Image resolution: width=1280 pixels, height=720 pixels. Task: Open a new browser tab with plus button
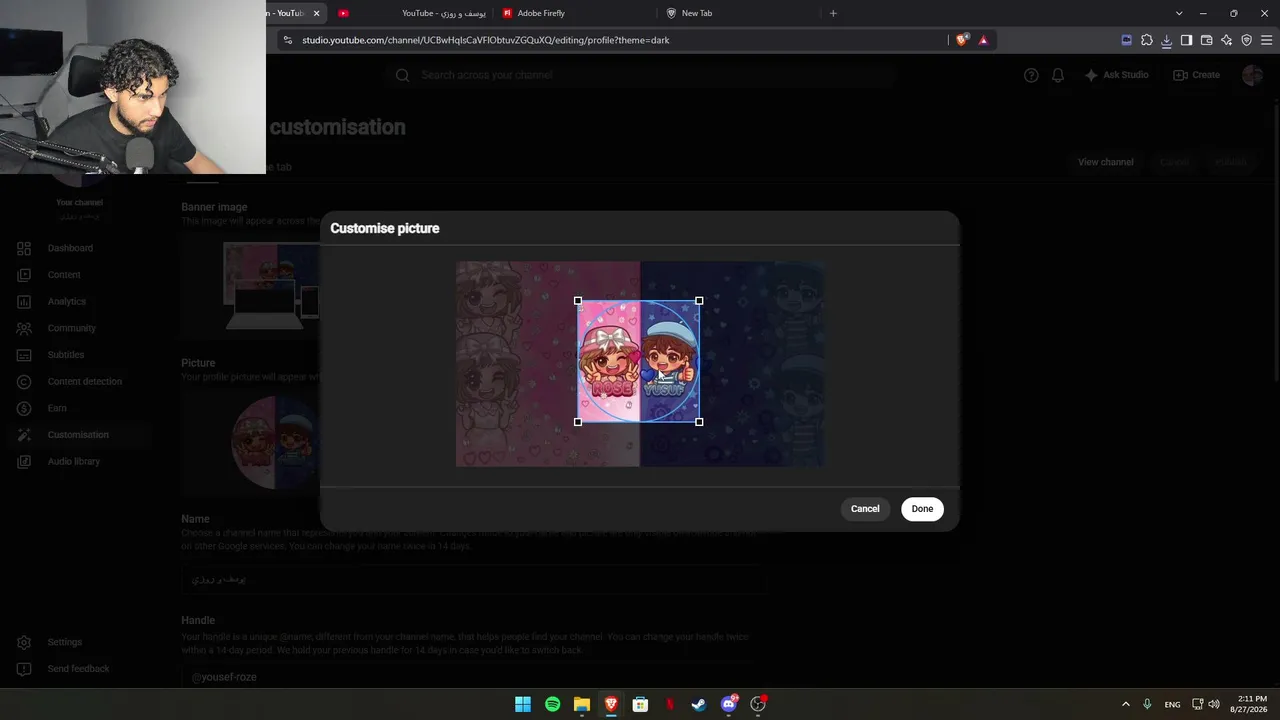tap(833, 13)
